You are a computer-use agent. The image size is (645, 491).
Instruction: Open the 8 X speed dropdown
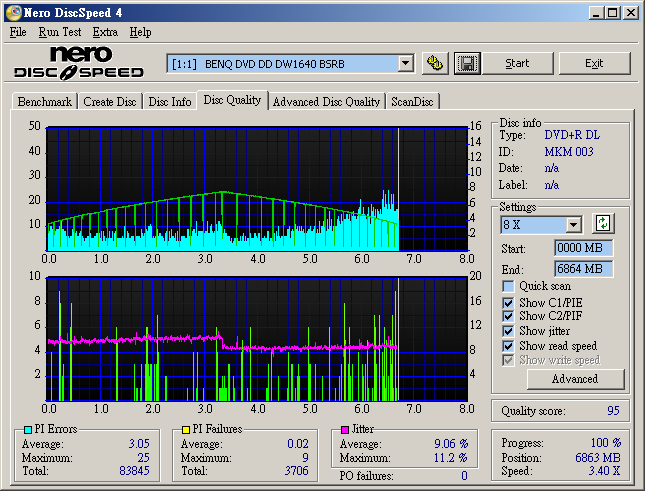coord(573,225)
